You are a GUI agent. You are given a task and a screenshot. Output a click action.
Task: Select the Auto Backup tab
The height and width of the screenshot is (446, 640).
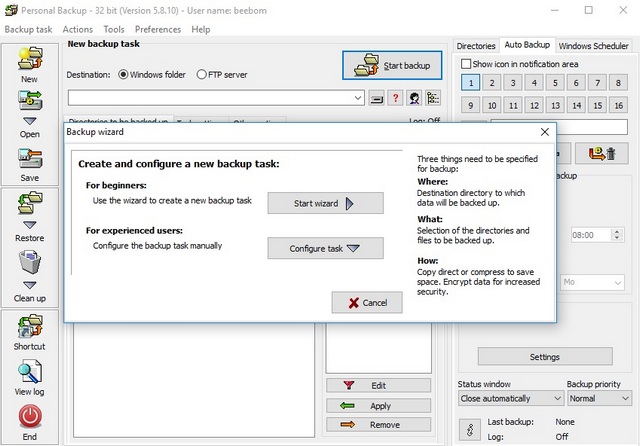click(527, 45)
